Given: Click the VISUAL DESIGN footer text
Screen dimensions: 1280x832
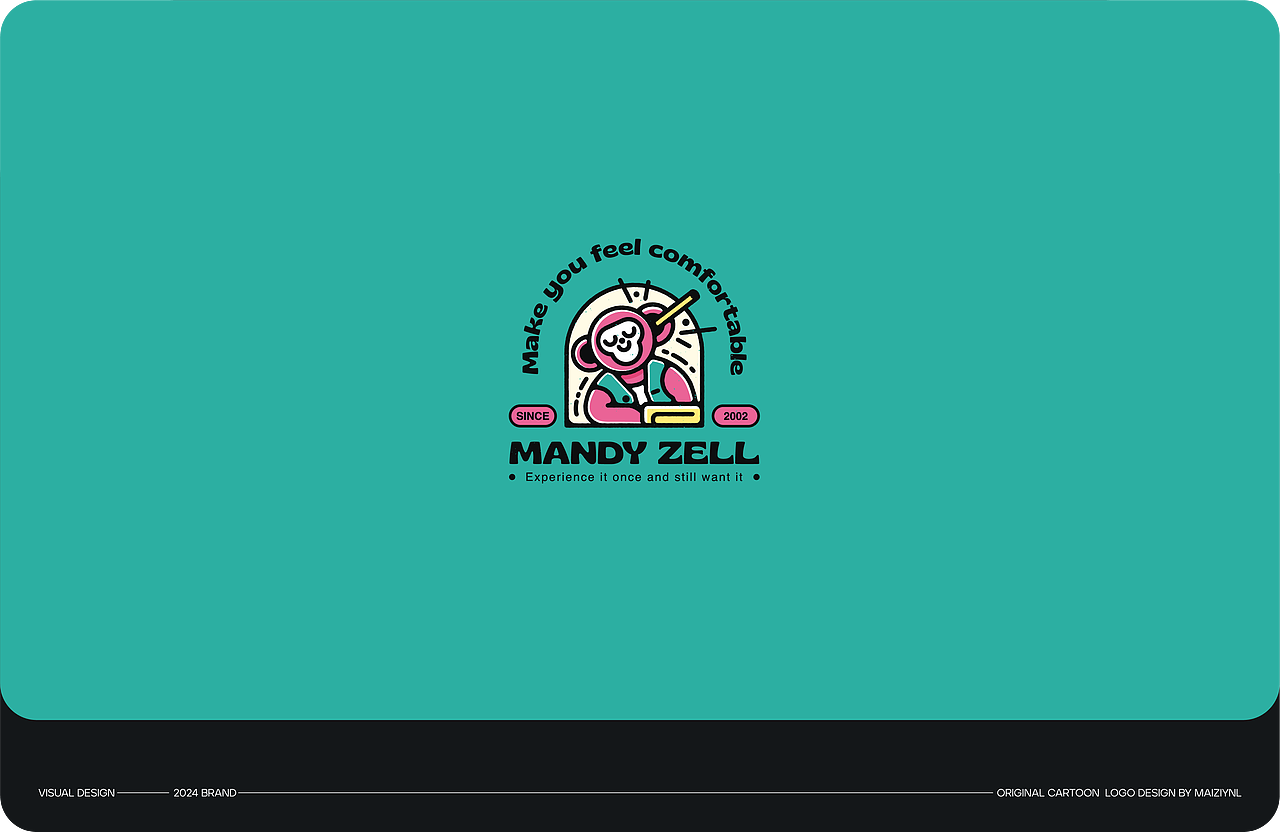Looking at the screenshot, I should point(77,793).
